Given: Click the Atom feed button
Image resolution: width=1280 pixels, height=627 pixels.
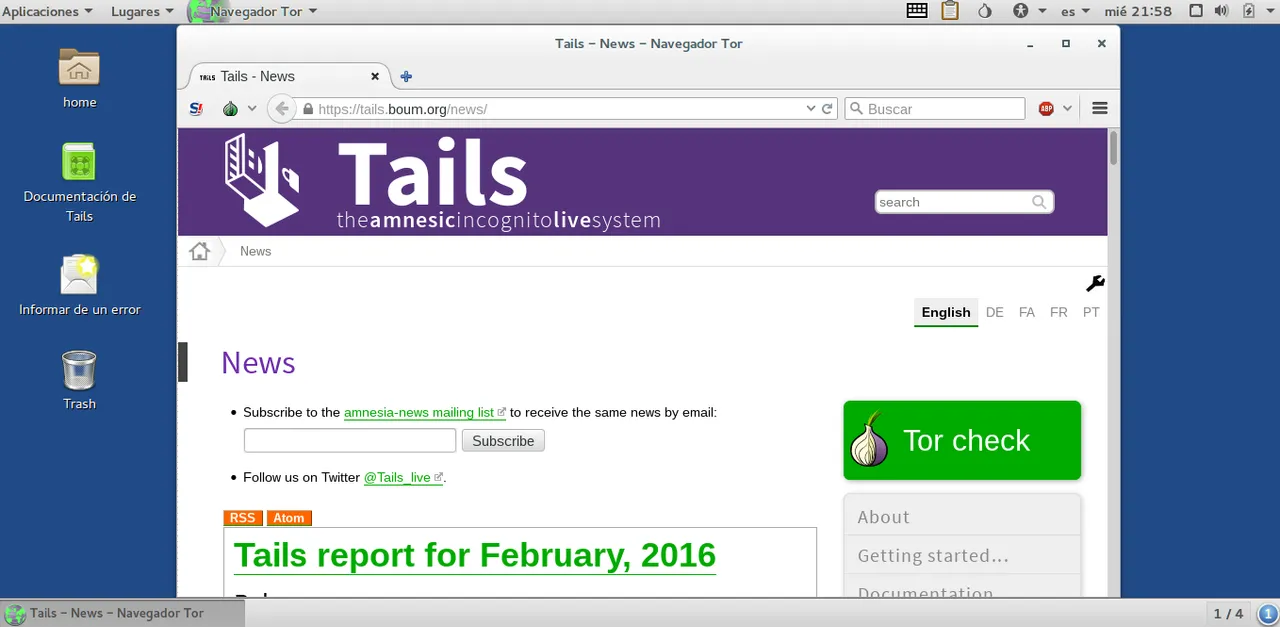Looking at the screenshot, I should [289, 518].
